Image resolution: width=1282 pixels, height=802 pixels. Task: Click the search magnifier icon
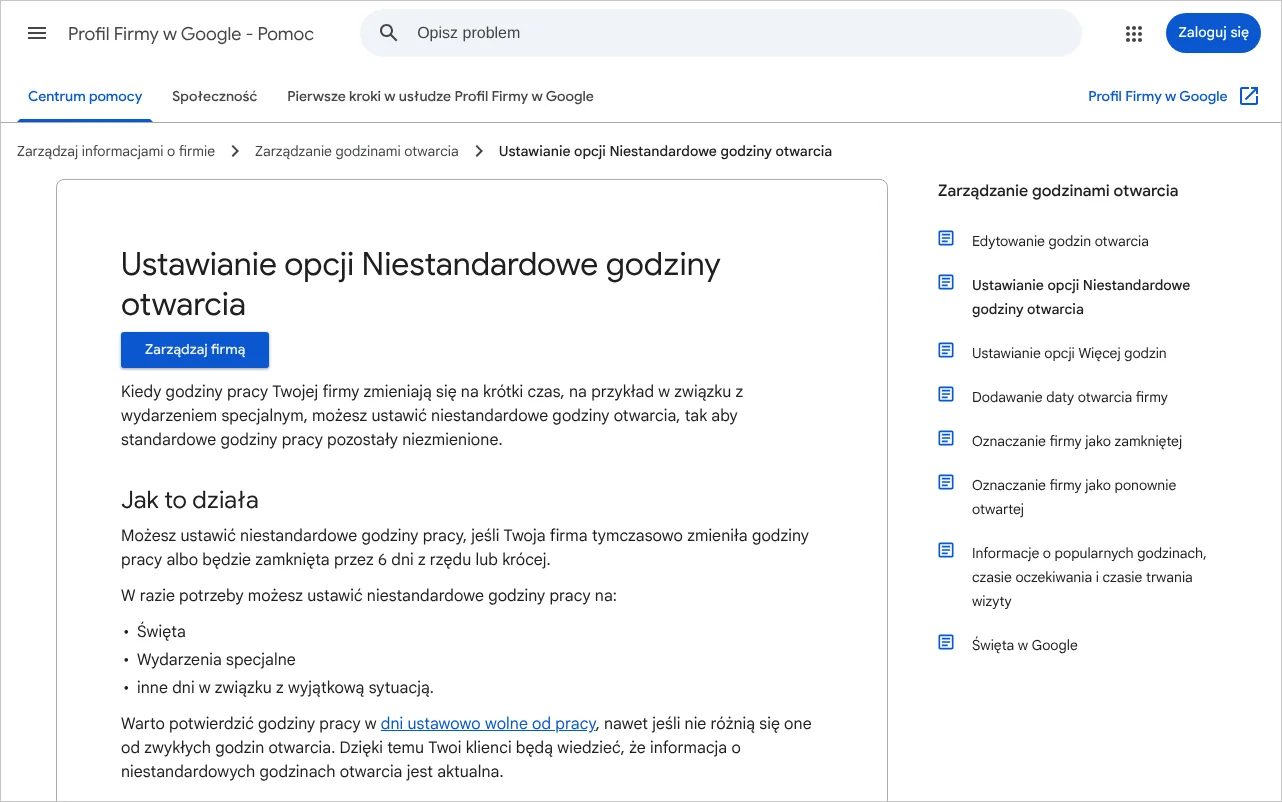pos(389,33)
